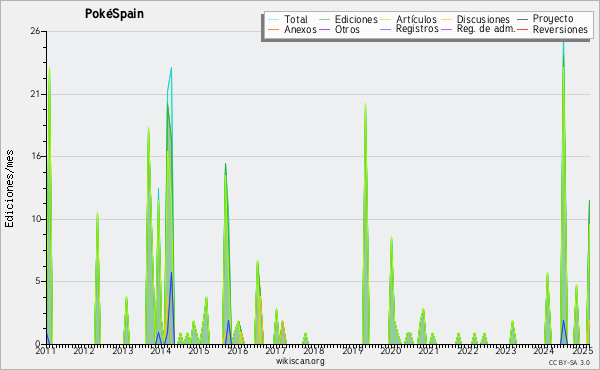Viewport: 600px width, 370px height.
Task: Click the tallest peak in mid-2024
Action: [x=563, y=41]
